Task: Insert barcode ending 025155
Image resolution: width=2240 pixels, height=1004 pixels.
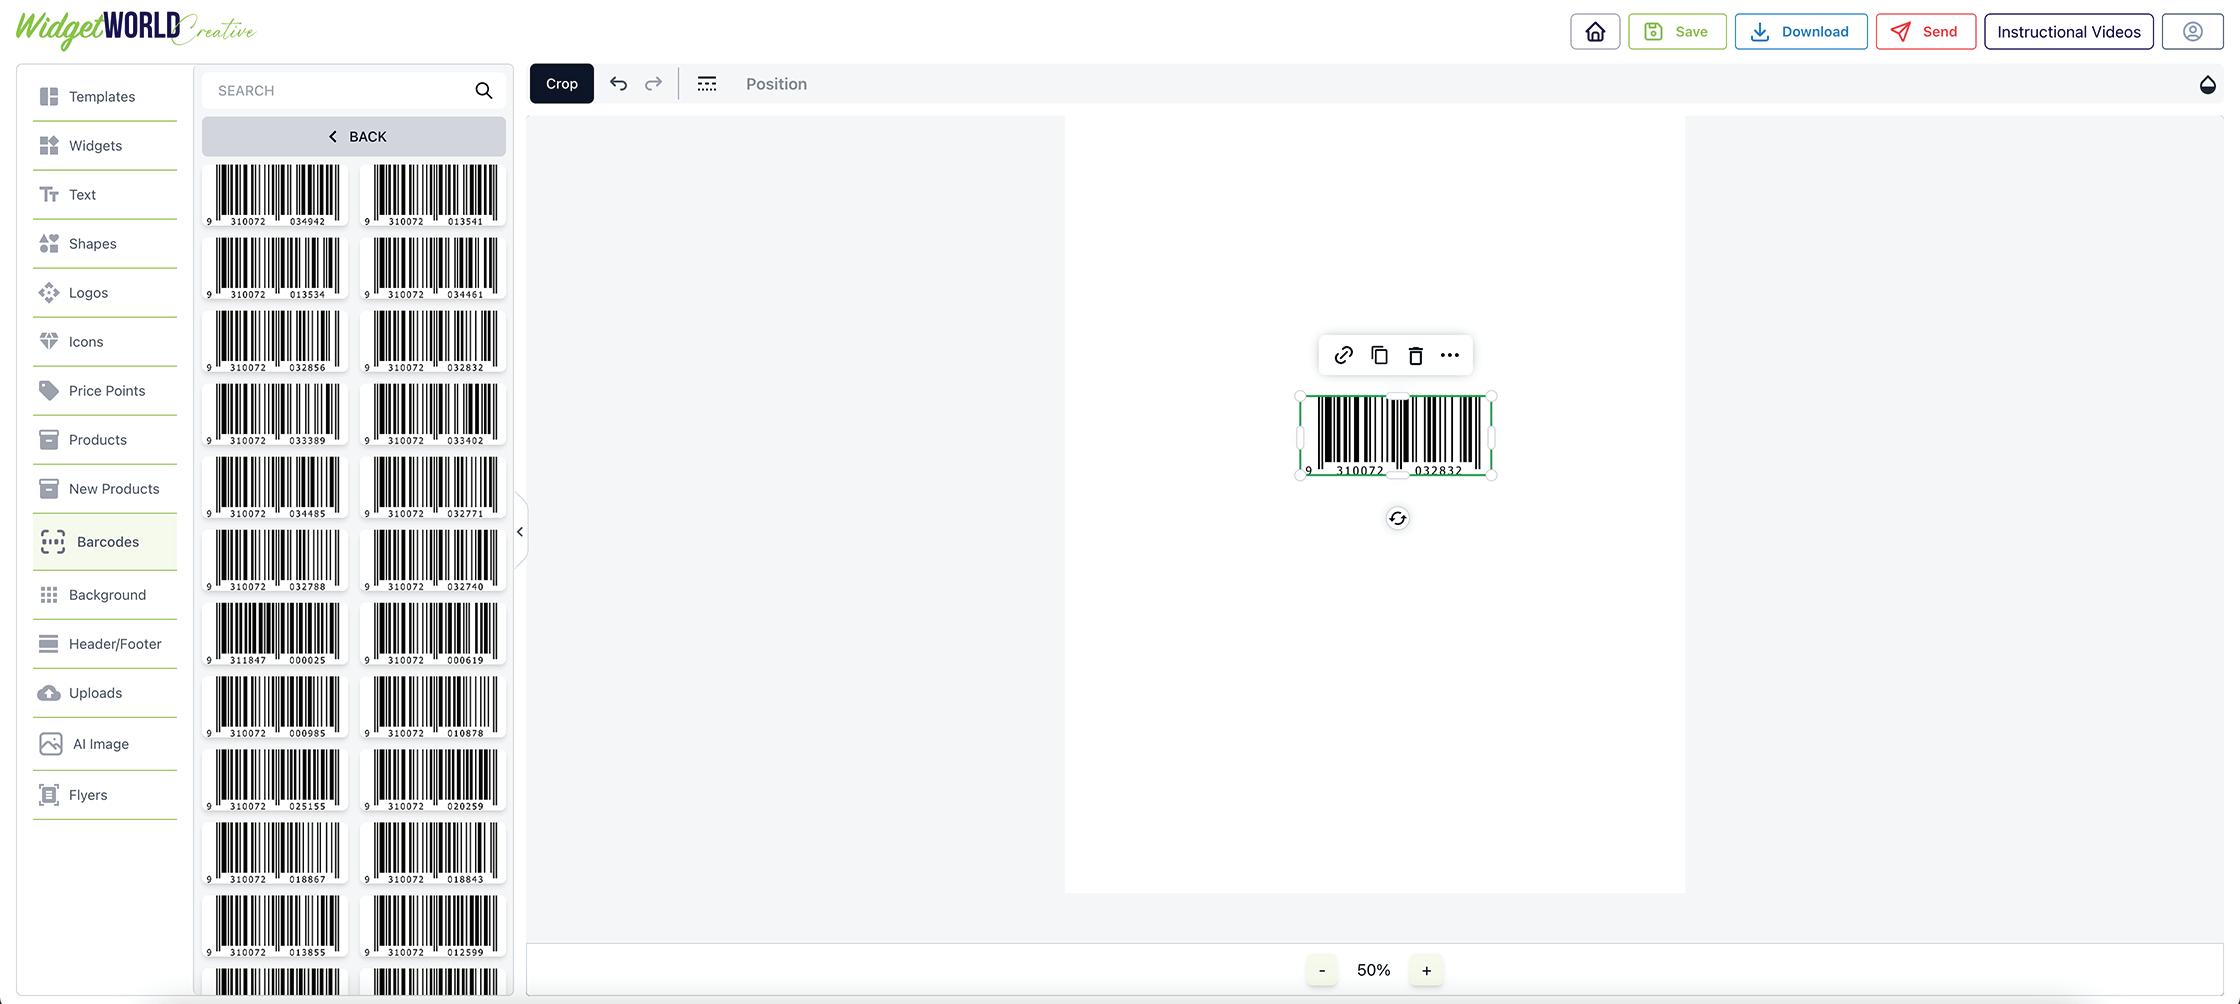Action: (276, 779)
